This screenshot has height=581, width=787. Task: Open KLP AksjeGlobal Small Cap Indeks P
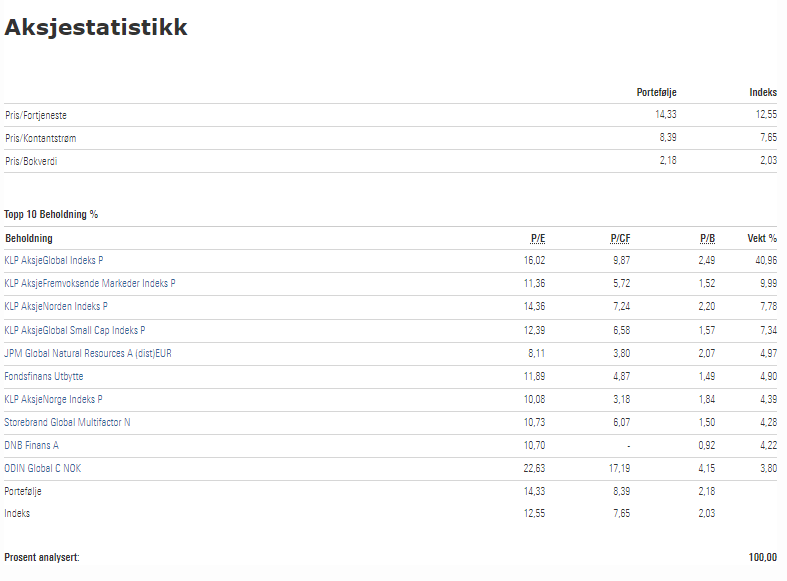pos(75,330)
